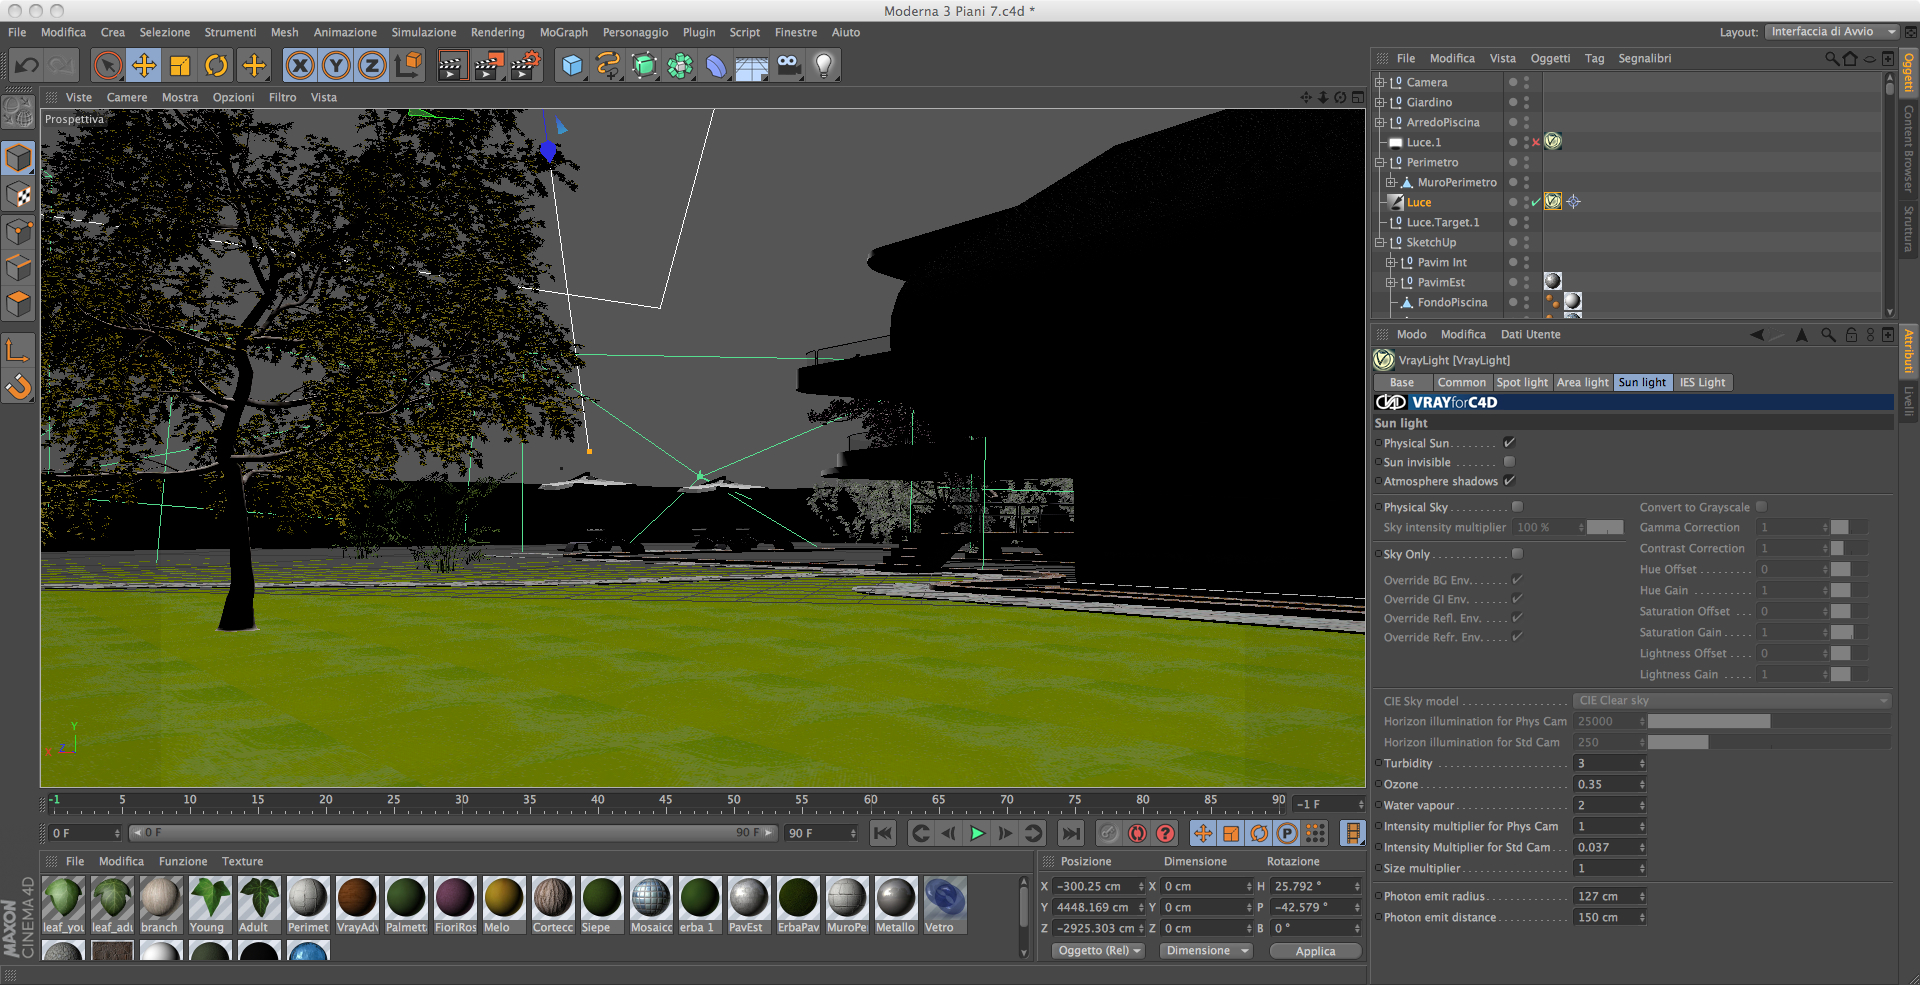Add a cube primitive object
Screen dimensions: 1920x985
tap(572, 66)
